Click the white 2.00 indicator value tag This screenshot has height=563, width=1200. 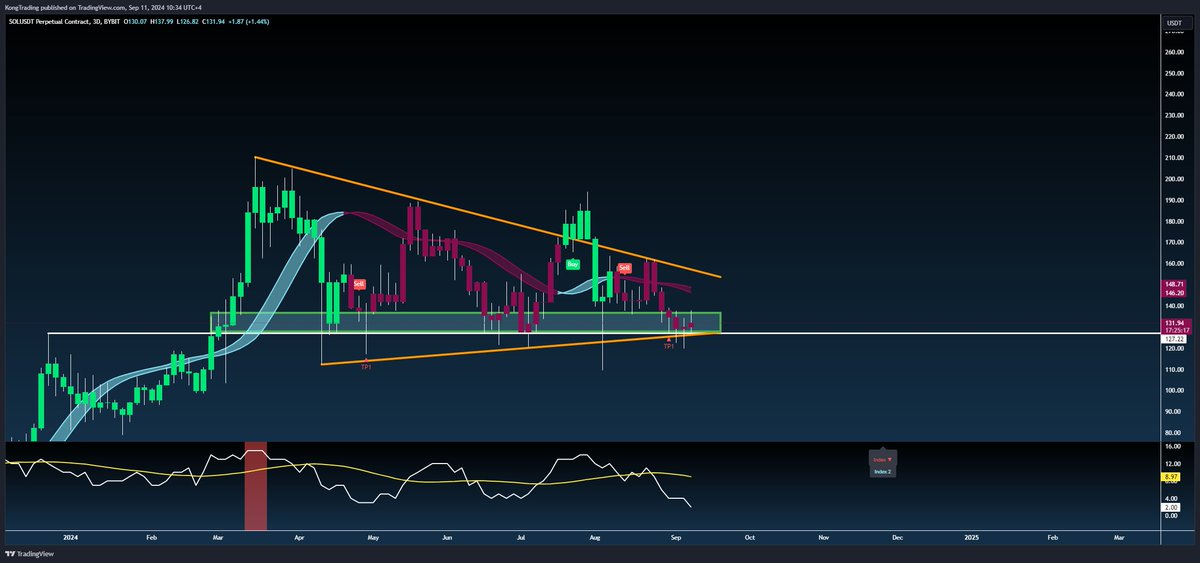1172,507
